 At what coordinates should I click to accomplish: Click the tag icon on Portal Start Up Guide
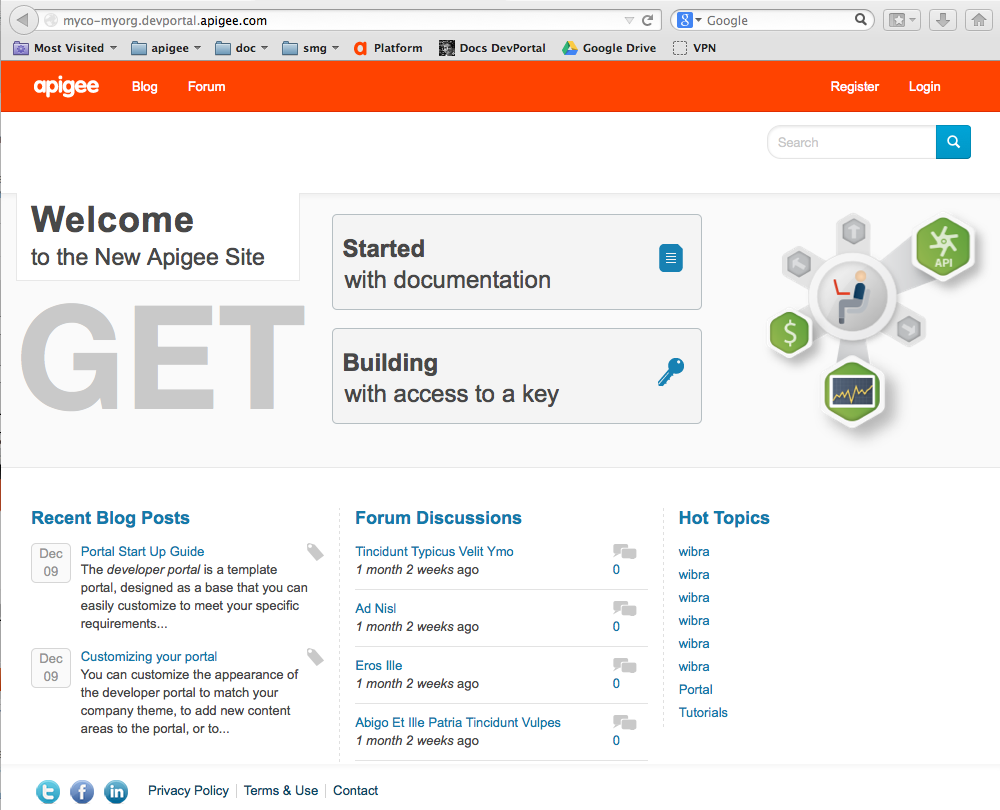[314, 551]
